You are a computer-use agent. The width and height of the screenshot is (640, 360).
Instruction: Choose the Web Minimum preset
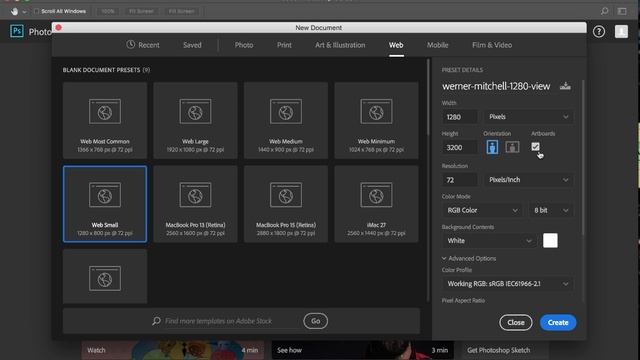click(376, 120)
